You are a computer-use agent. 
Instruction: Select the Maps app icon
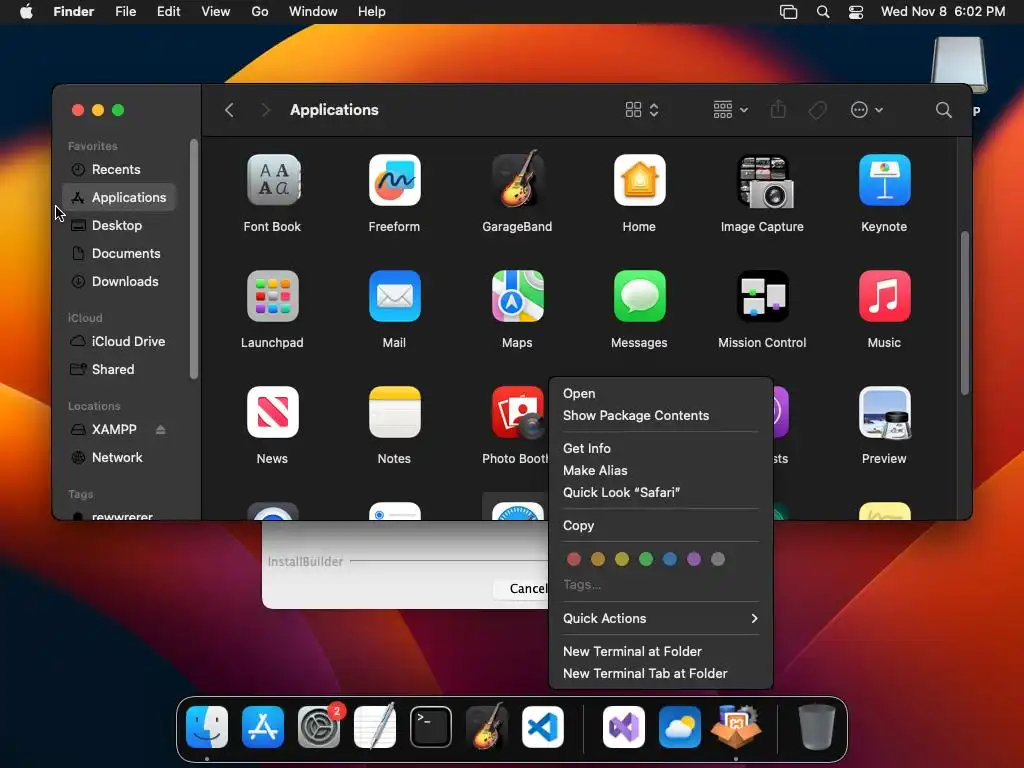coord(517,296)
